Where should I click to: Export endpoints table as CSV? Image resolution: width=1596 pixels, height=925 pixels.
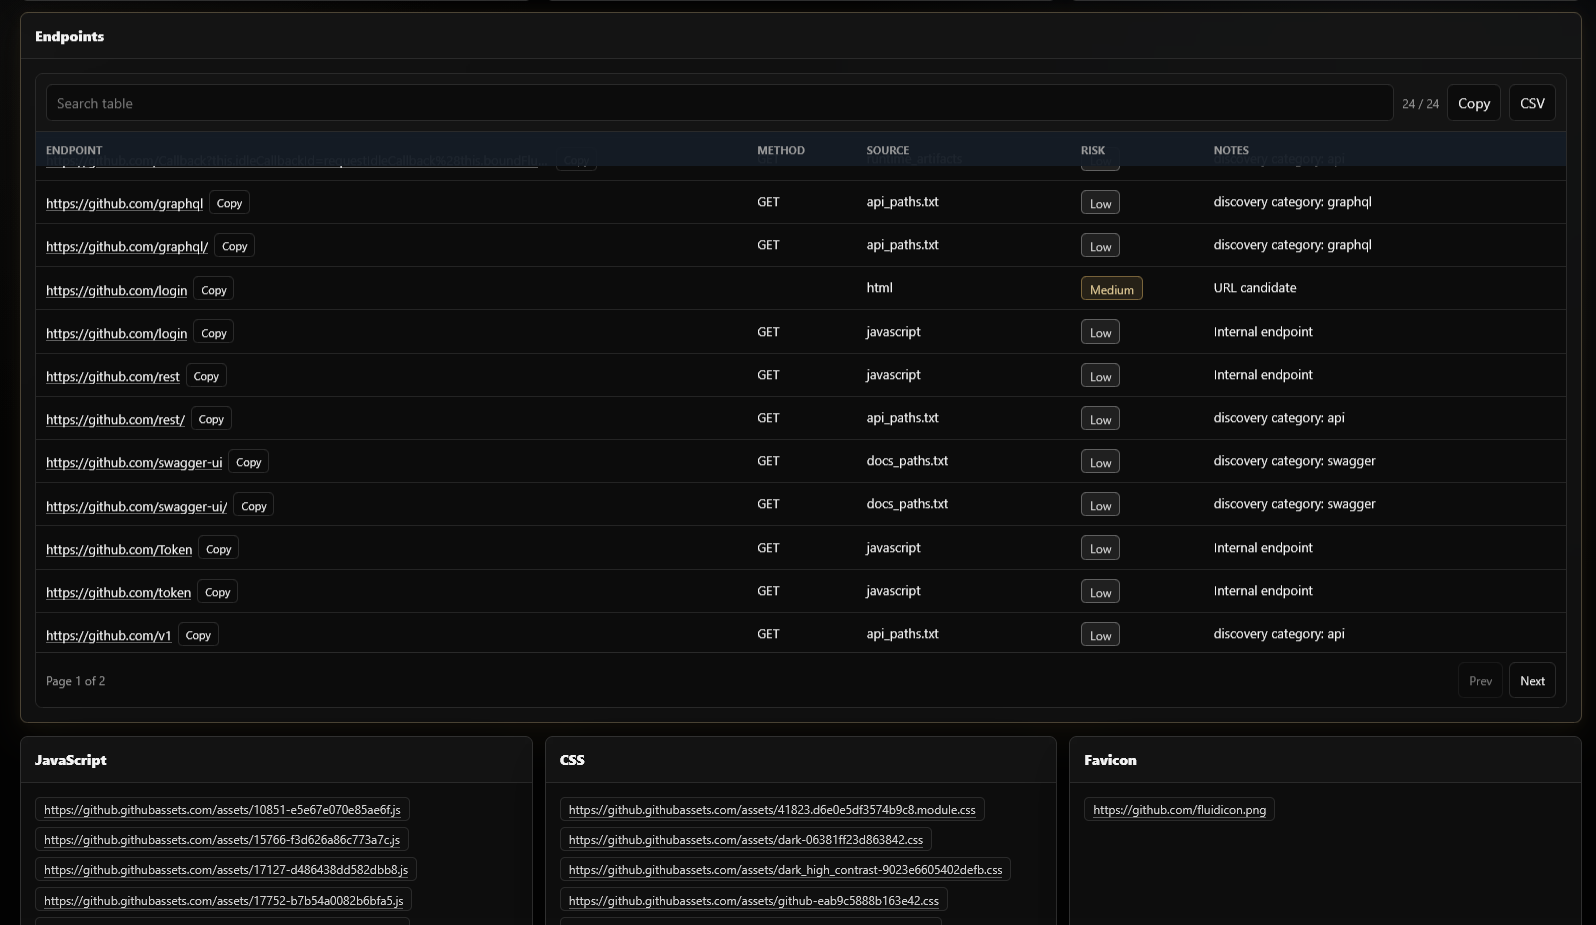1532,103
